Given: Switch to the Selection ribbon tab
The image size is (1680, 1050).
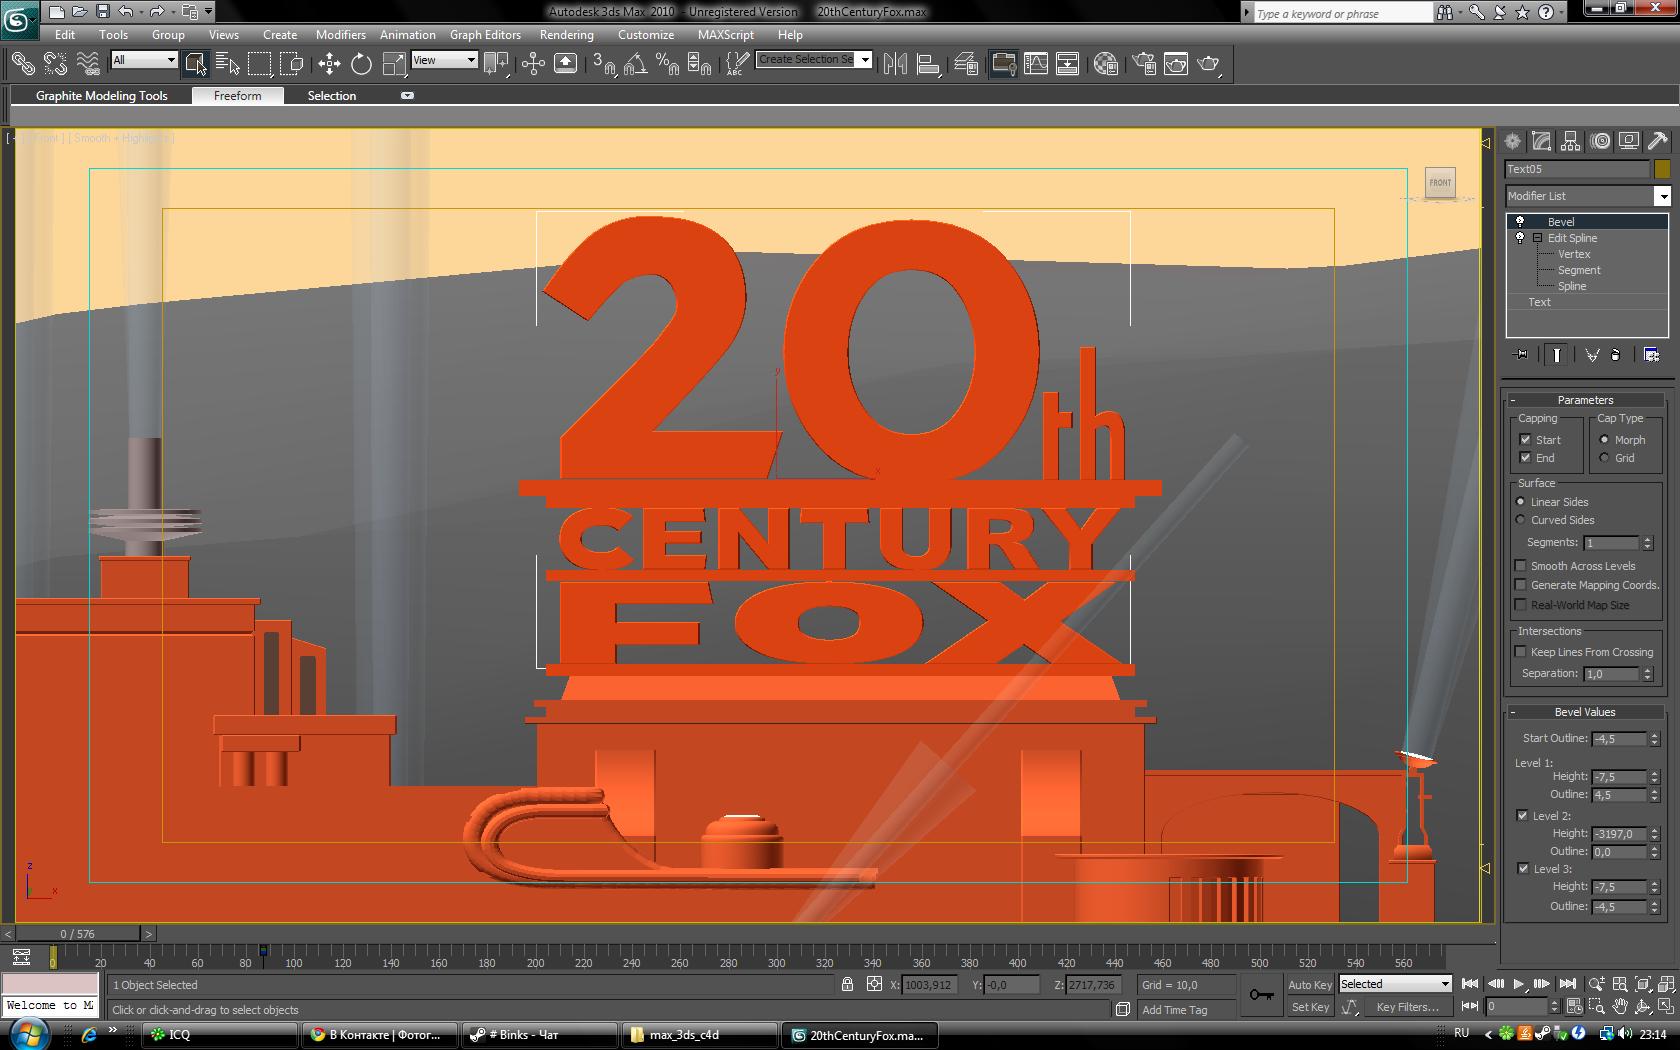Looking at the screenshot, I should point(331,96).
